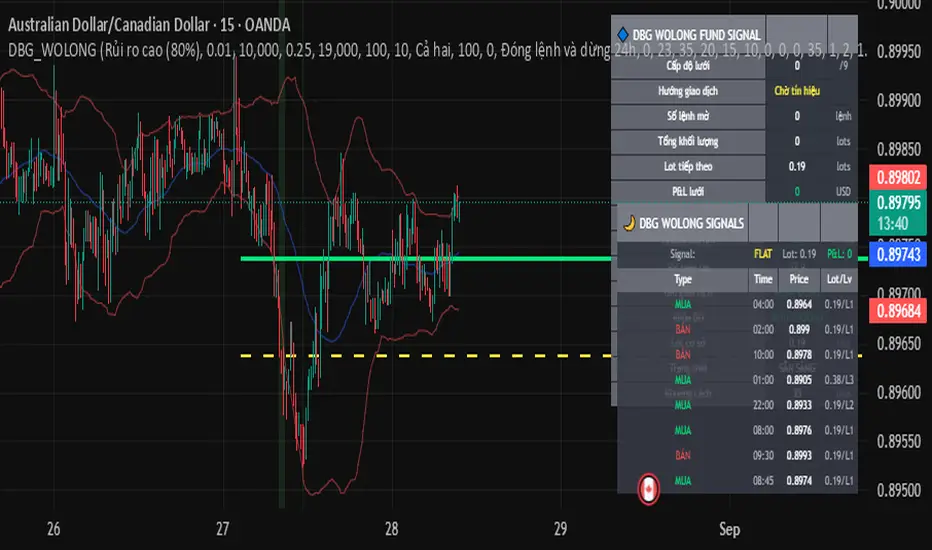Click the 0.89900 price scale label
Image resolution: width=932 pixels, height=550 pixels.
click(x=898, y=100)
